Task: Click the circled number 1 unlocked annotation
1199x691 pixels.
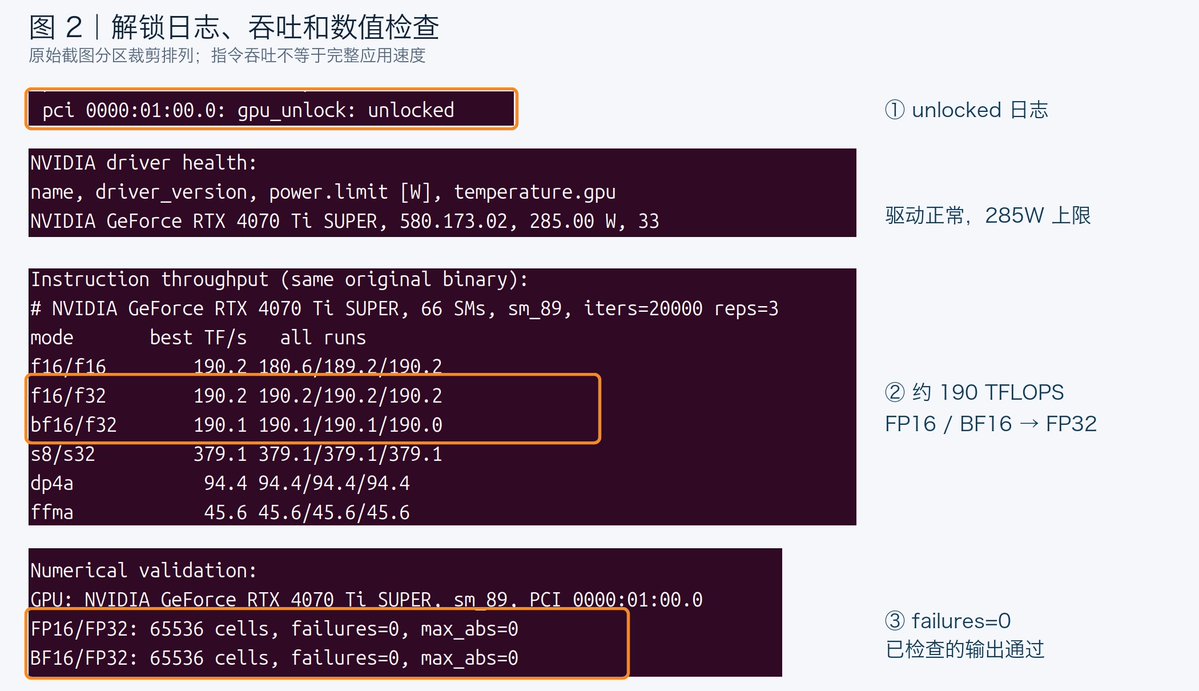Action: pos(966,110)
